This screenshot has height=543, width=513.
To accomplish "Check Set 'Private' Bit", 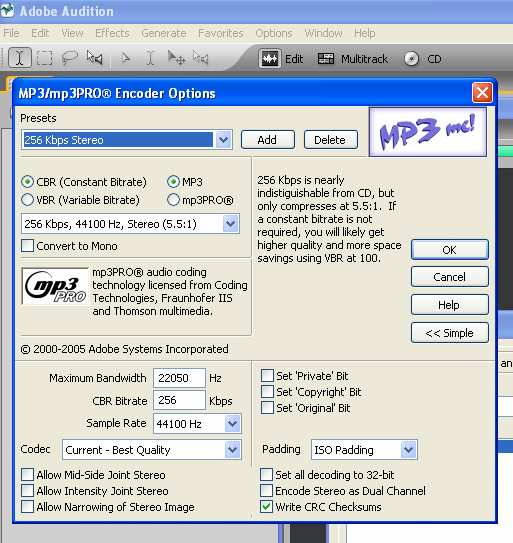I will pos(267,376).
